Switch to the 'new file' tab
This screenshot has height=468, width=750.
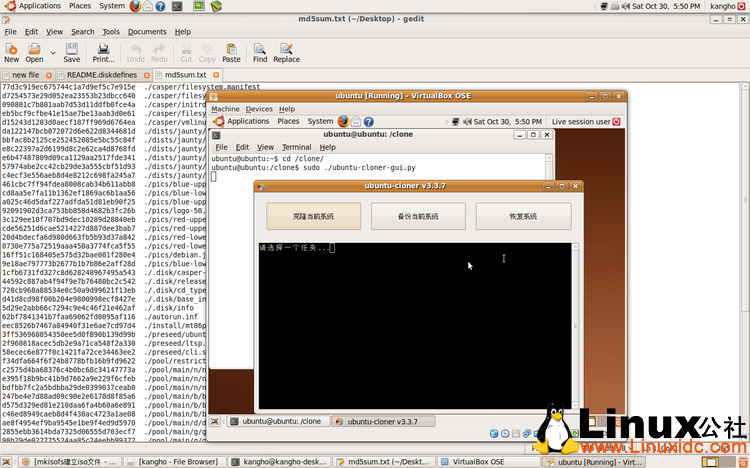(x=26, y=75)
